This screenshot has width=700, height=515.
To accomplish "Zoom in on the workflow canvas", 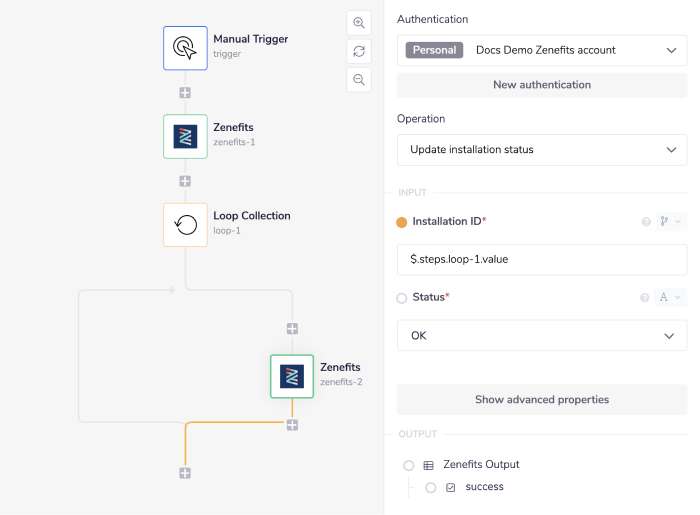I will click(358, 23).
